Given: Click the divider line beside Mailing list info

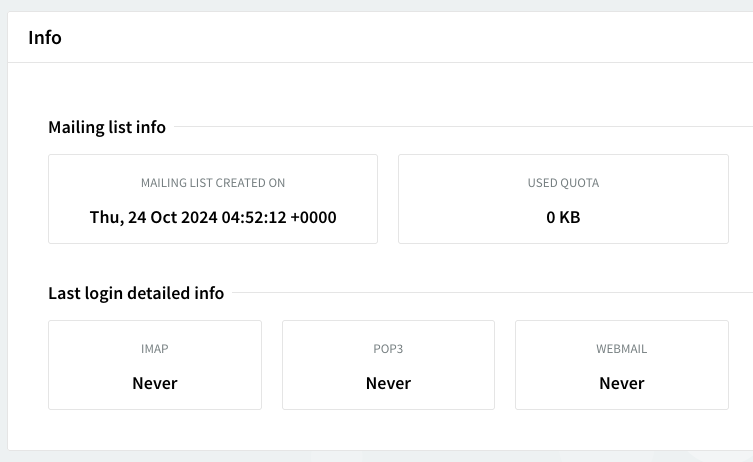Looking at the screenshot, I should click(460, 127).
